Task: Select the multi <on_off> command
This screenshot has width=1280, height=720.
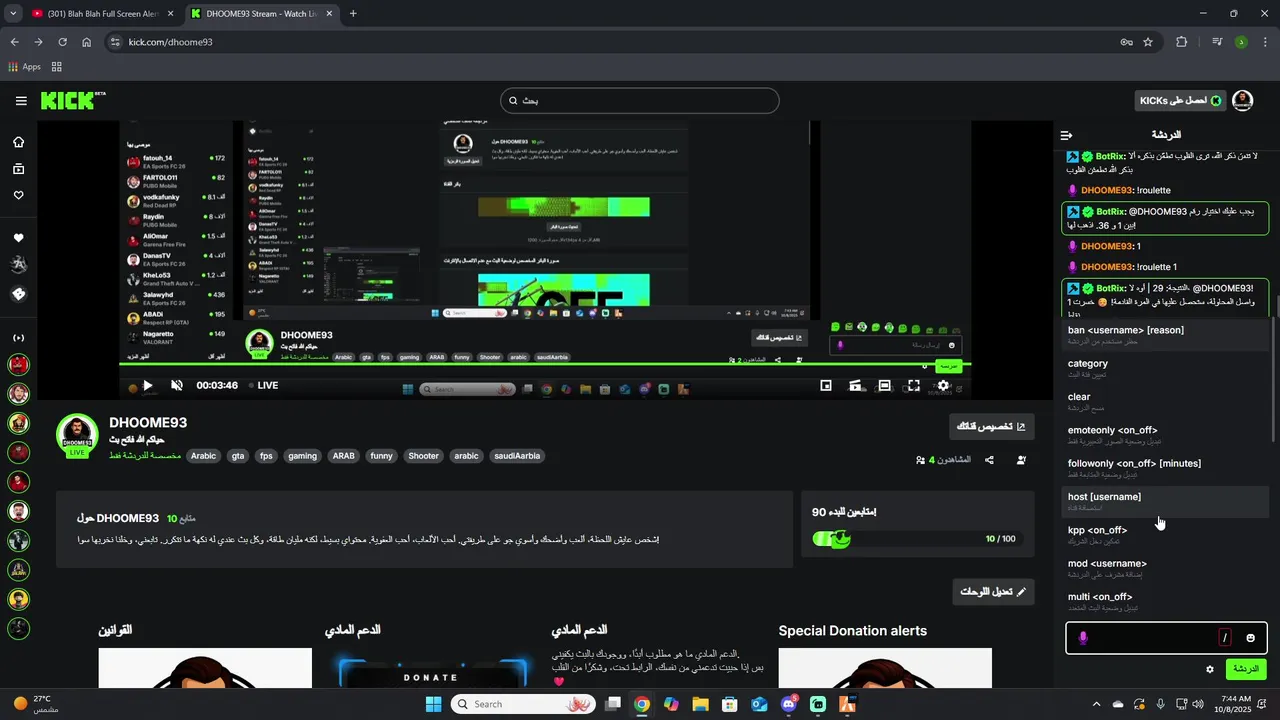Action: coord(1164,601)
